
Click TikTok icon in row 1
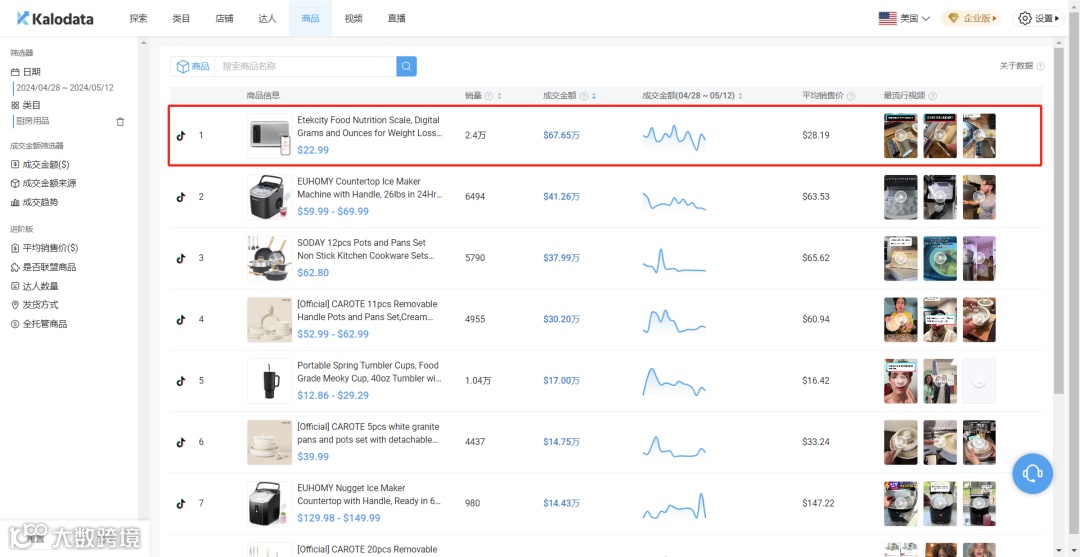tap(180, 136)
